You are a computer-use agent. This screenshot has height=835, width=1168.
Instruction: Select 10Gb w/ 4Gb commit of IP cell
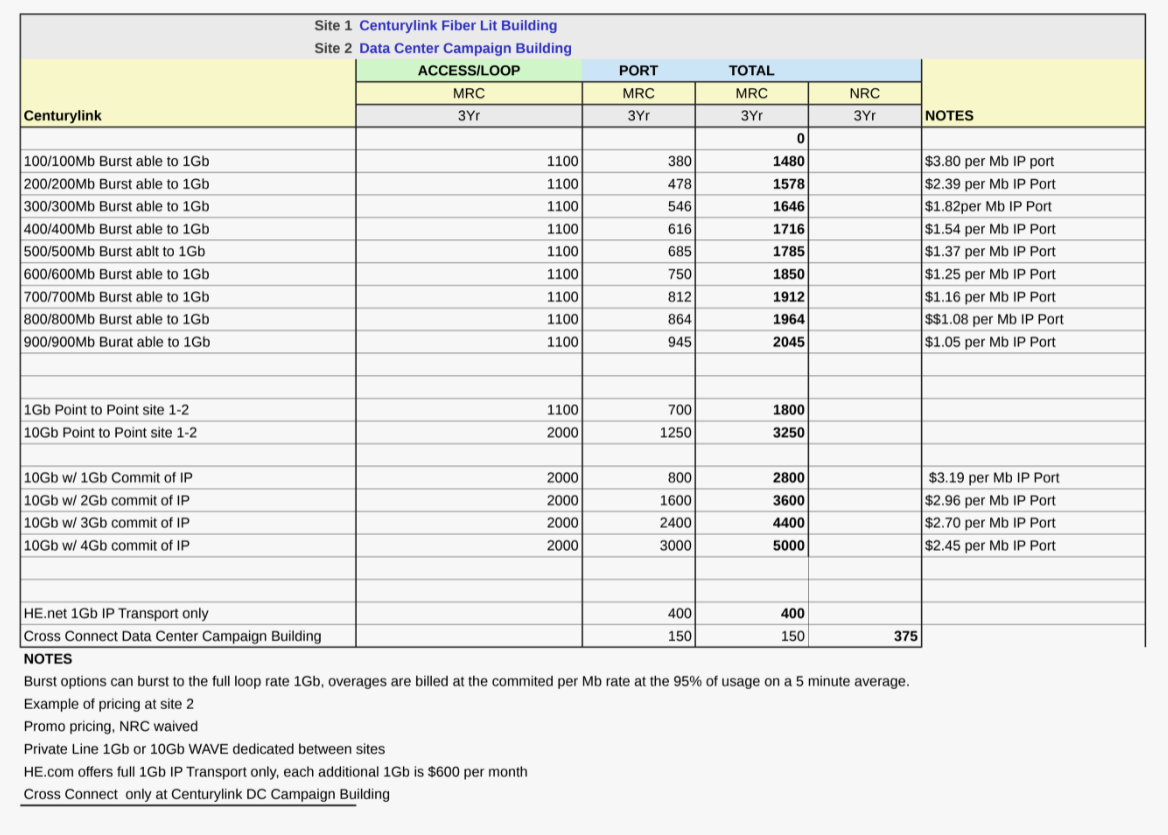point(107,546)
